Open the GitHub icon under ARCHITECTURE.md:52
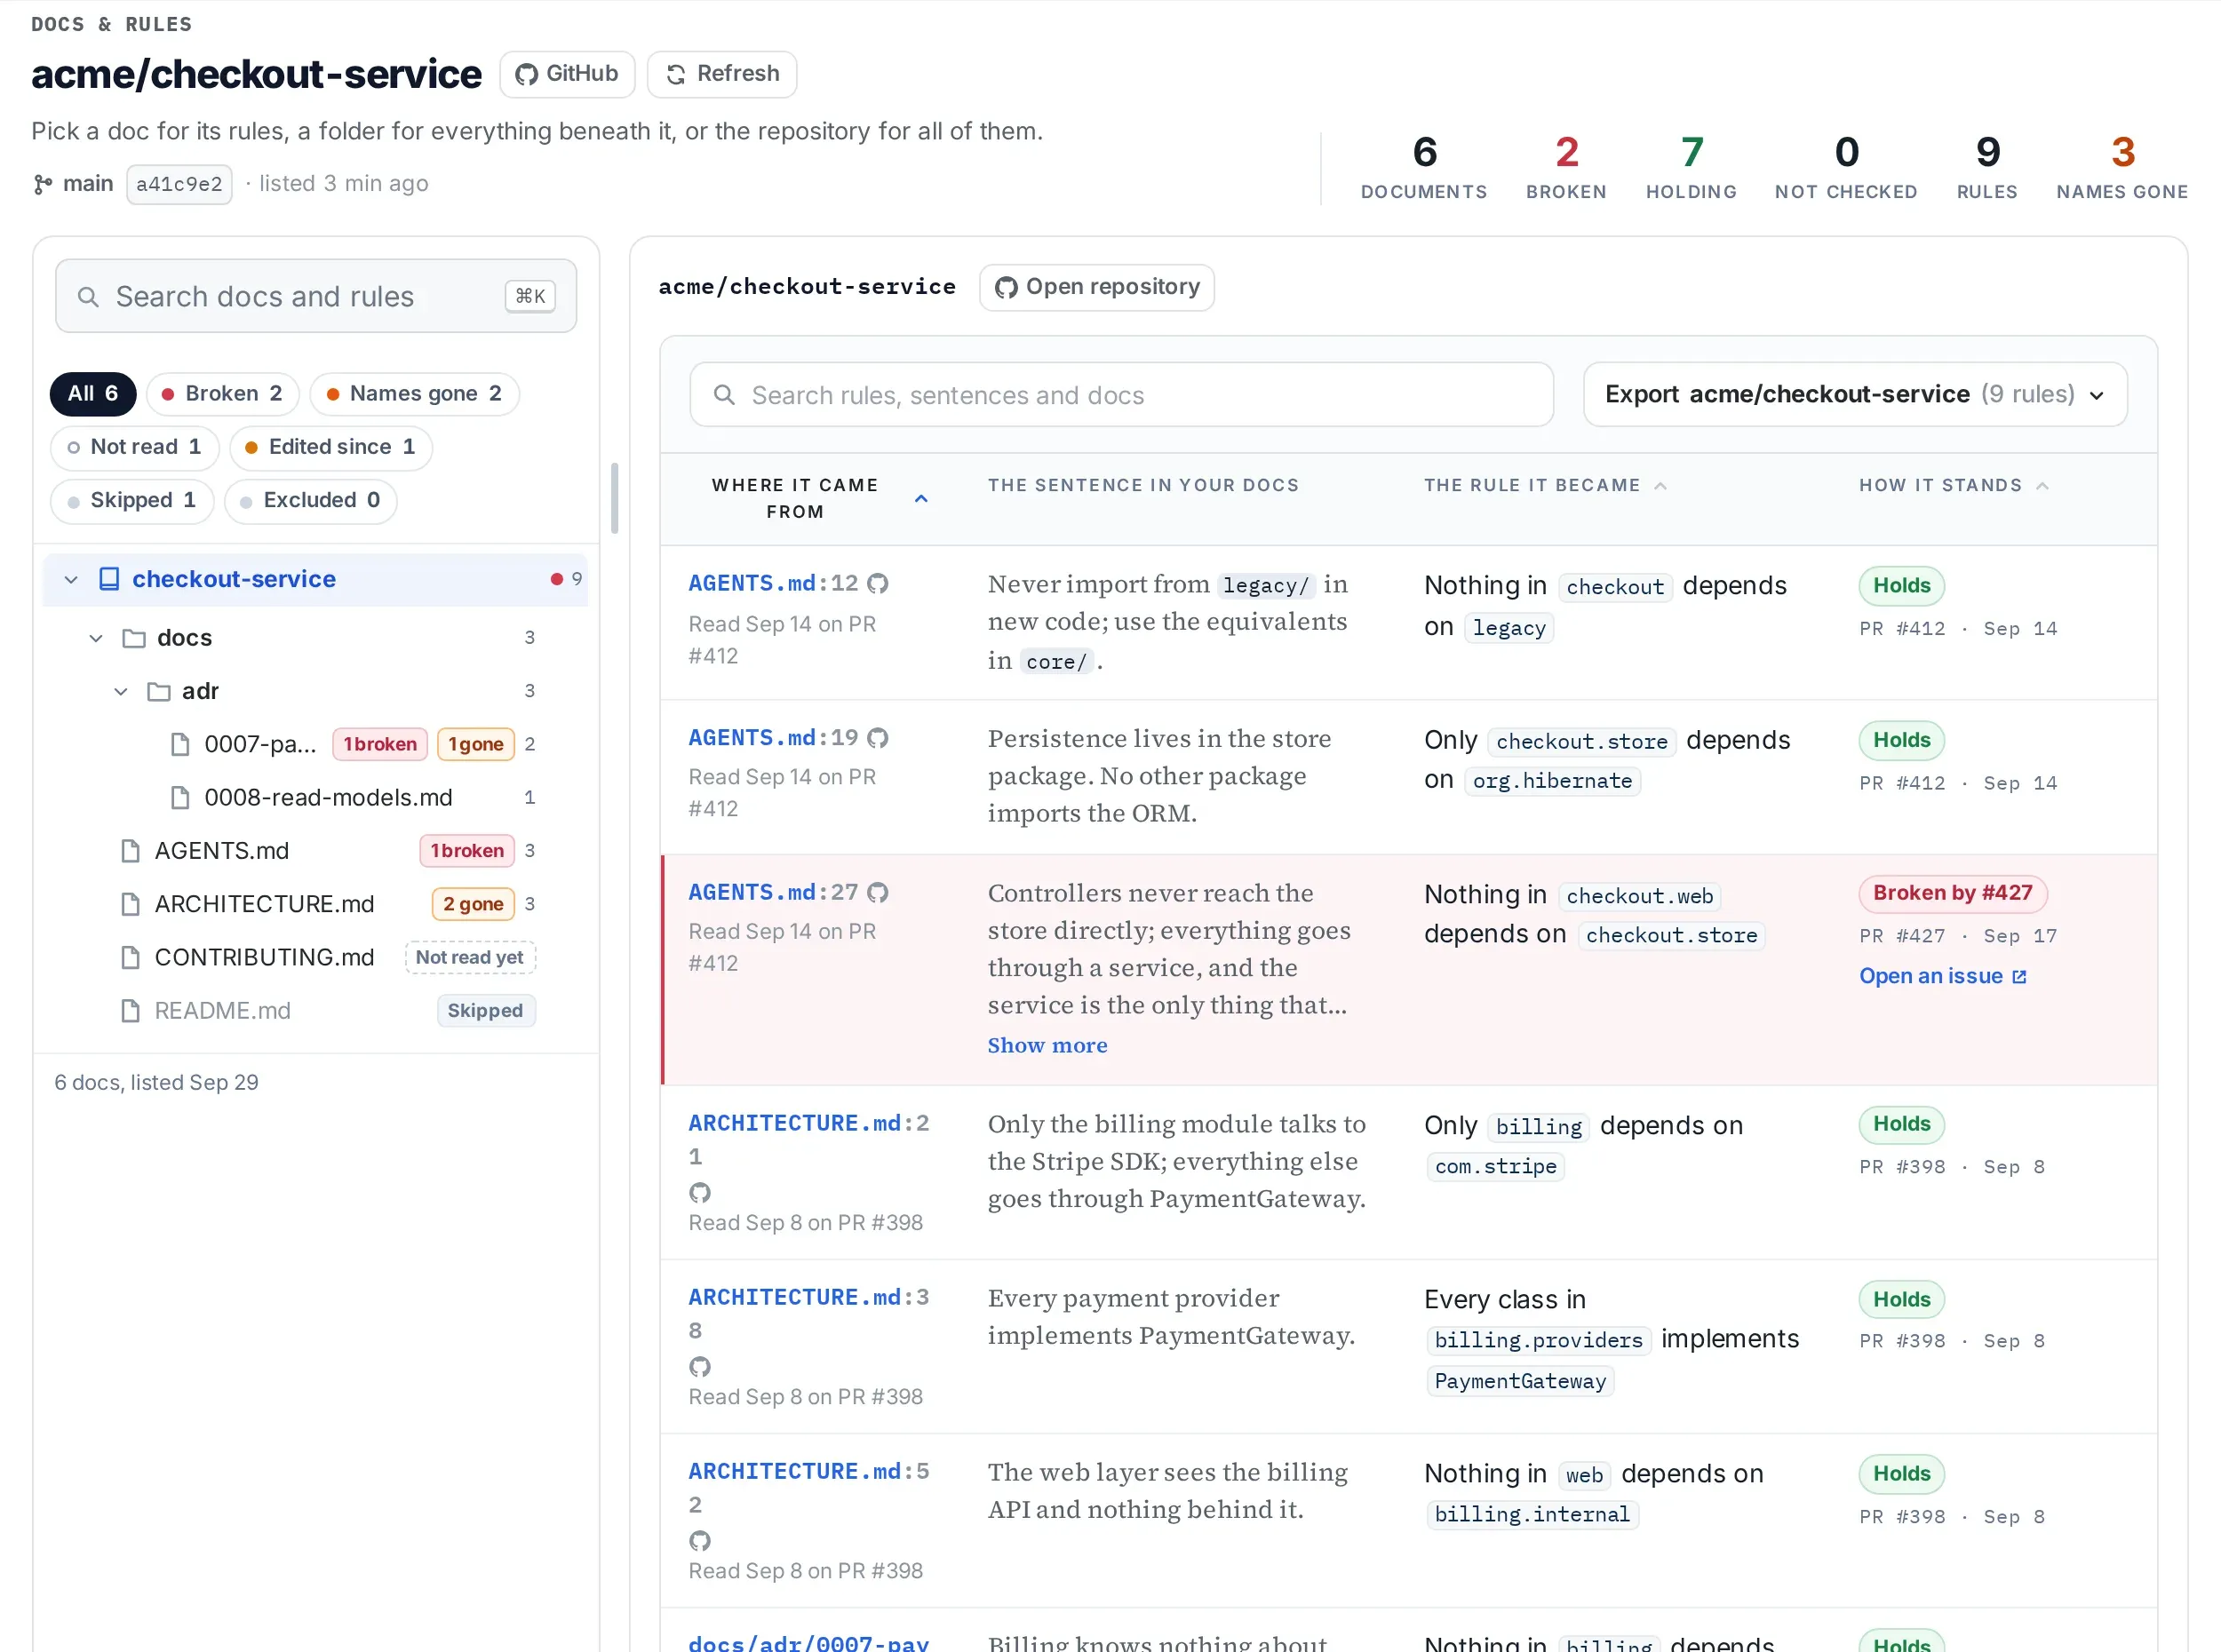The image size is (2221, 1652). click(700, 1540)
